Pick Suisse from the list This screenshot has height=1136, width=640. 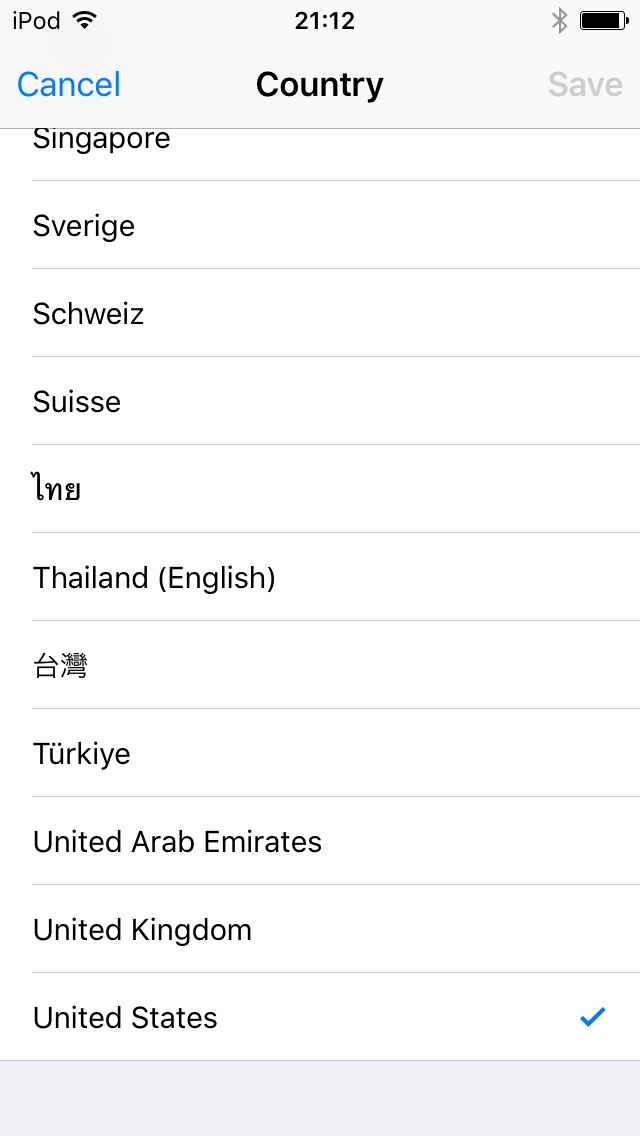click(77, 402)
